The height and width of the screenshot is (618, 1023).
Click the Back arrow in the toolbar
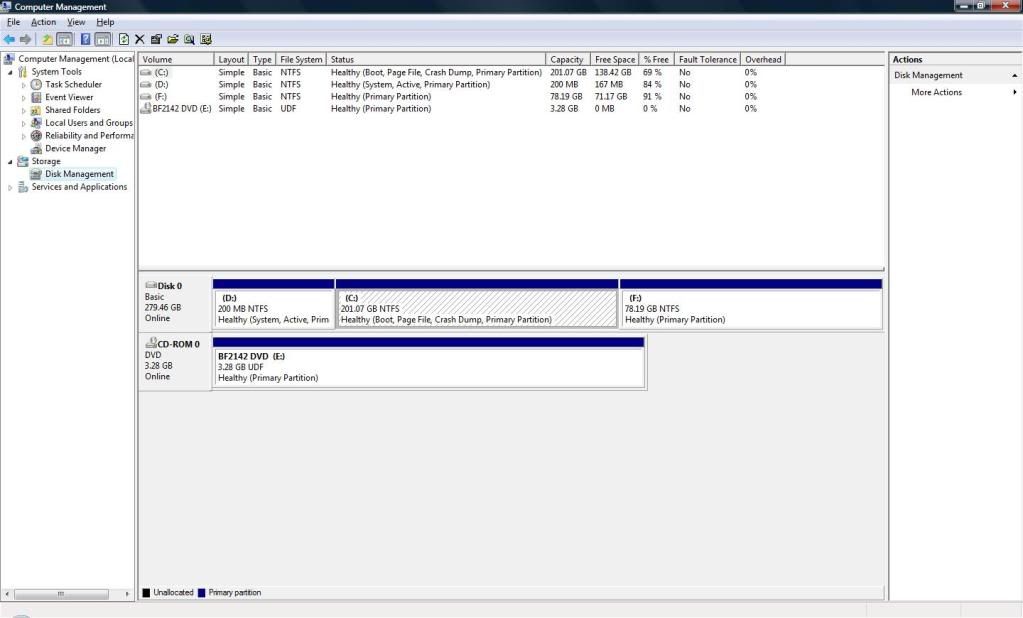pyautogui.click(x=9, y=39)
